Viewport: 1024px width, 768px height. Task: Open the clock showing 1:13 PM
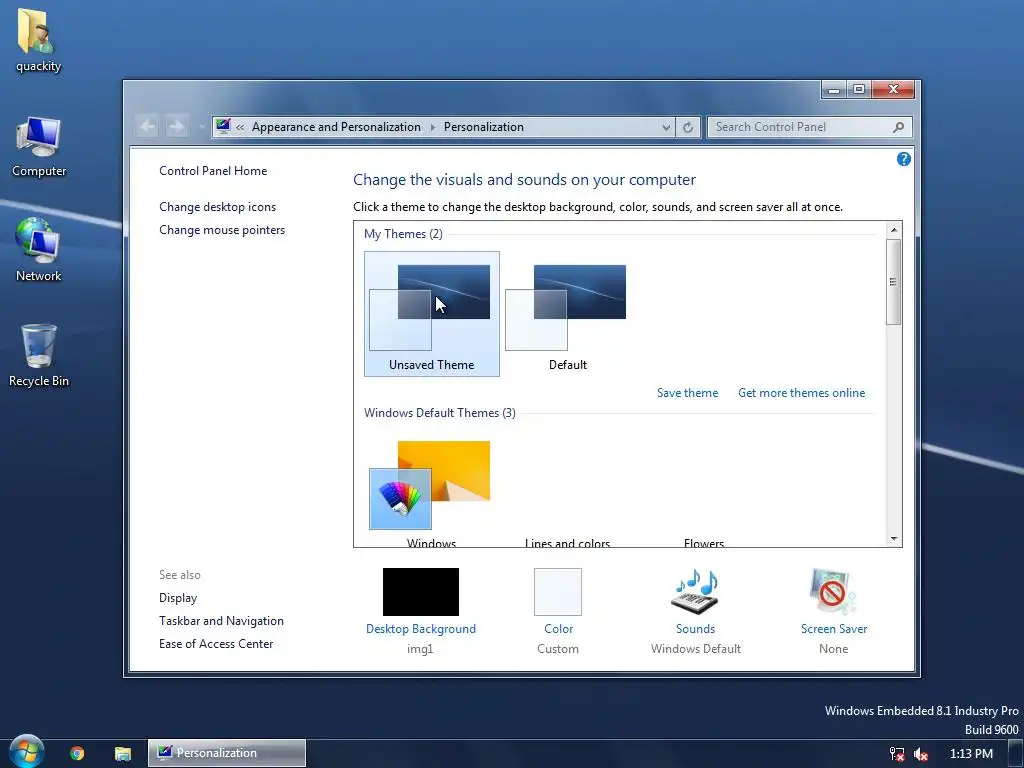point(970,754)
